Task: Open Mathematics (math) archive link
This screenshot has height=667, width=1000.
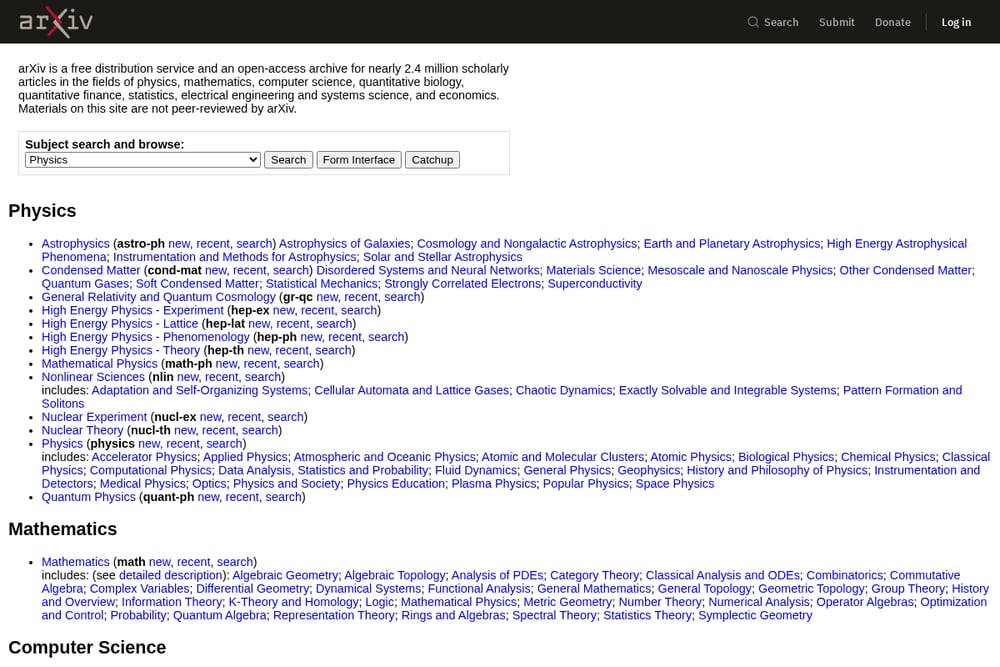Action: (x=75, y=562)
